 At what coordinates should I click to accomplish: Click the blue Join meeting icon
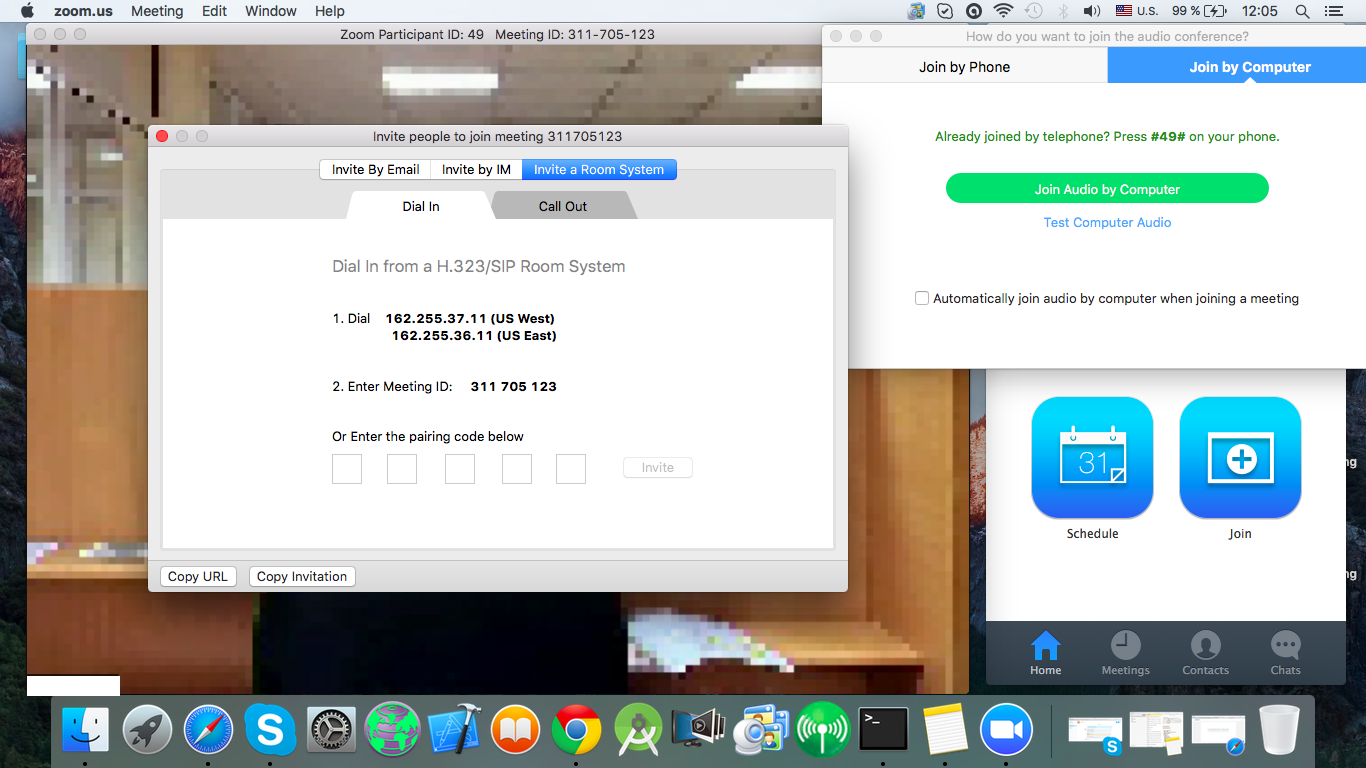click(1240, 458)
